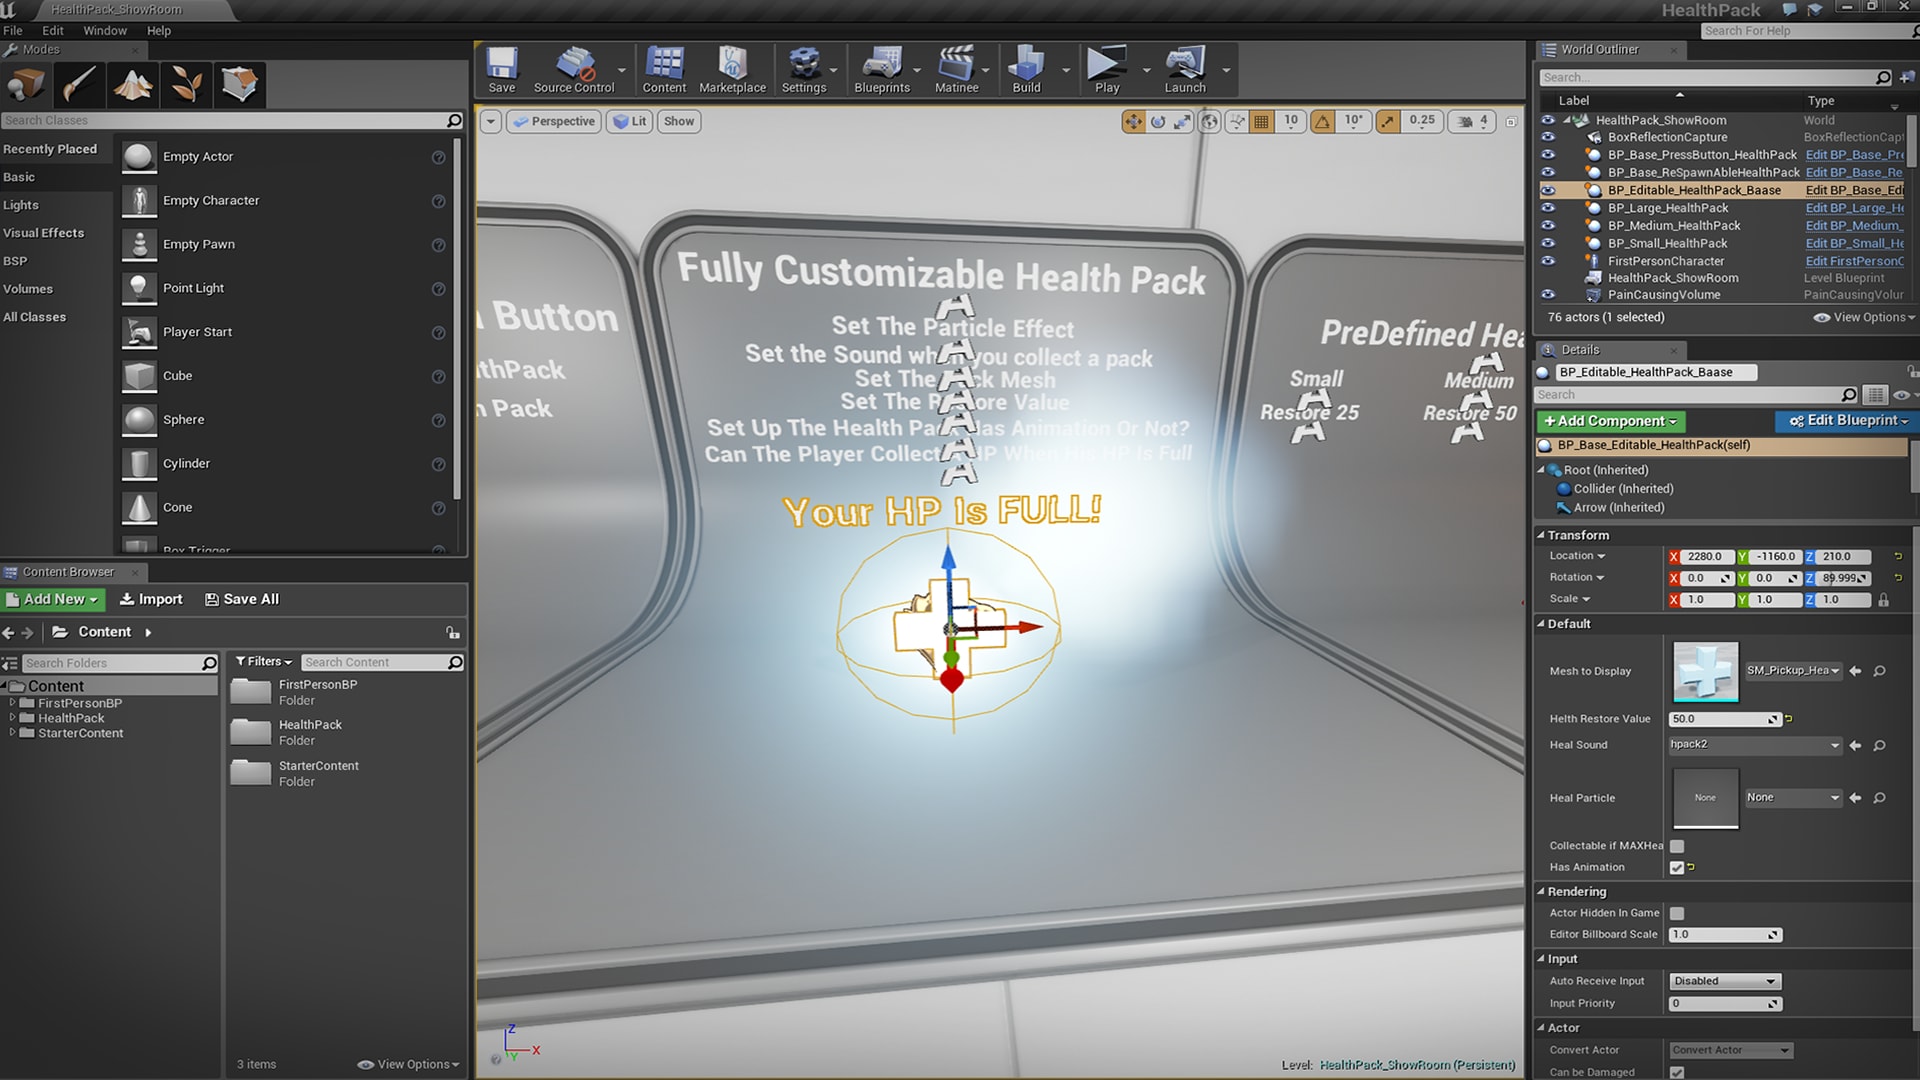
Task: Open the Marketplace from the toolbar
Action: pos(733,65)
